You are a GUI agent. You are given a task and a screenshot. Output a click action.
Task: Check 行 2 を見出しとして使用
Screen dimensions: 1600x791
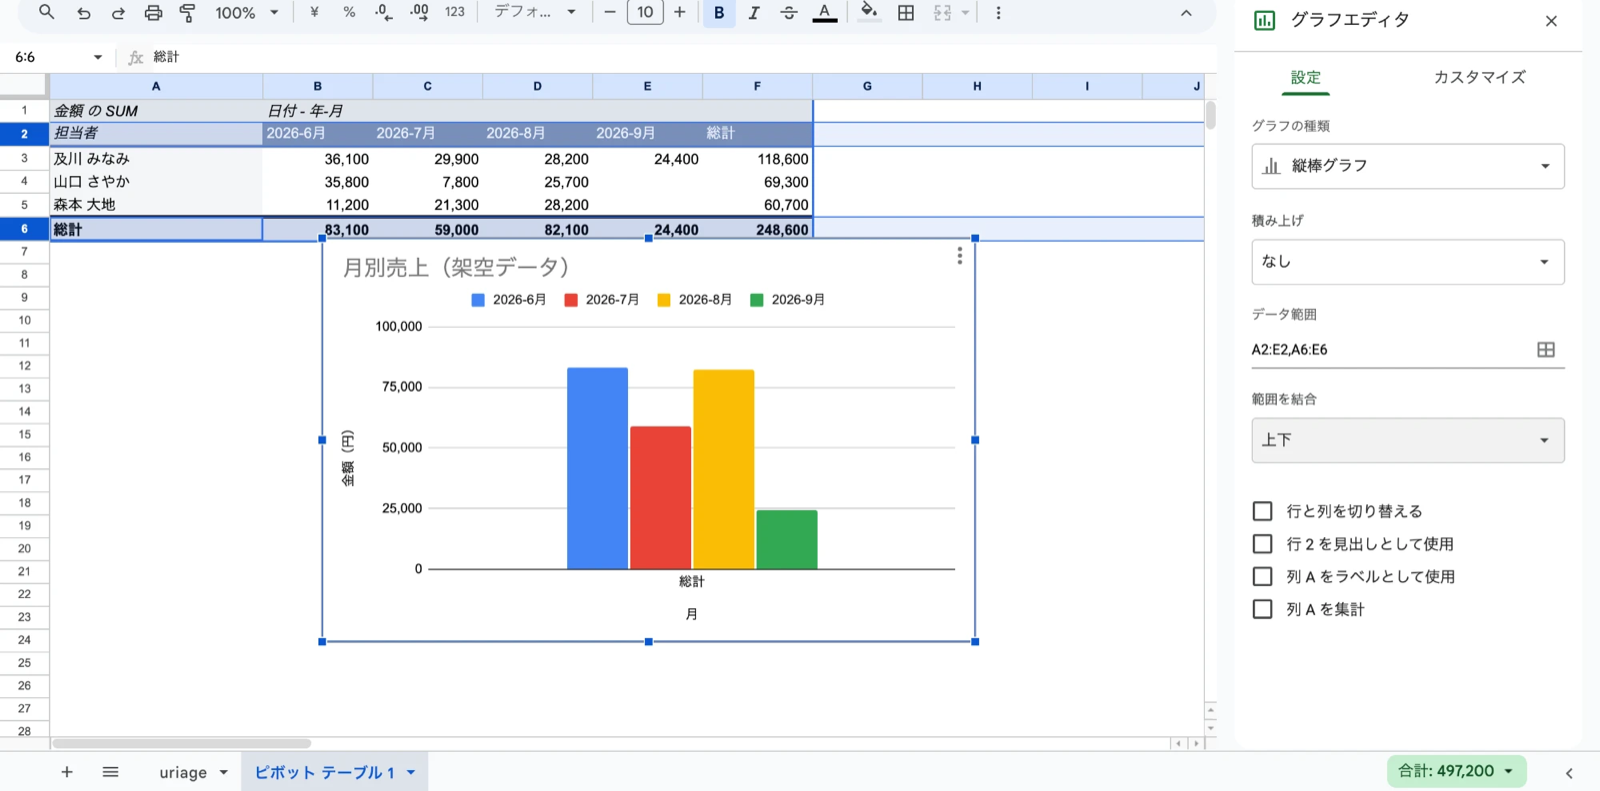pyautogui.click(x=1263, y=544)
